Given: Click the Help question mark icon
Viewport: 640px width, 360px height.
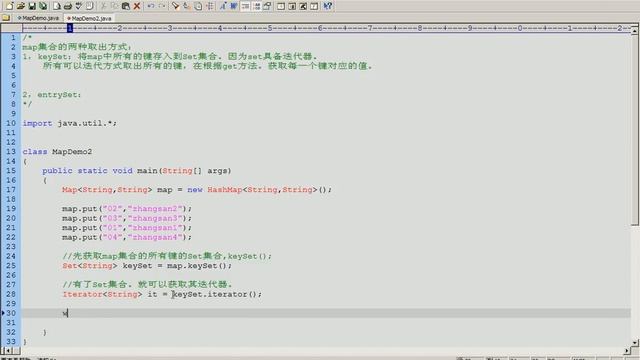Looking at the screenshot, I should [328, 6].
